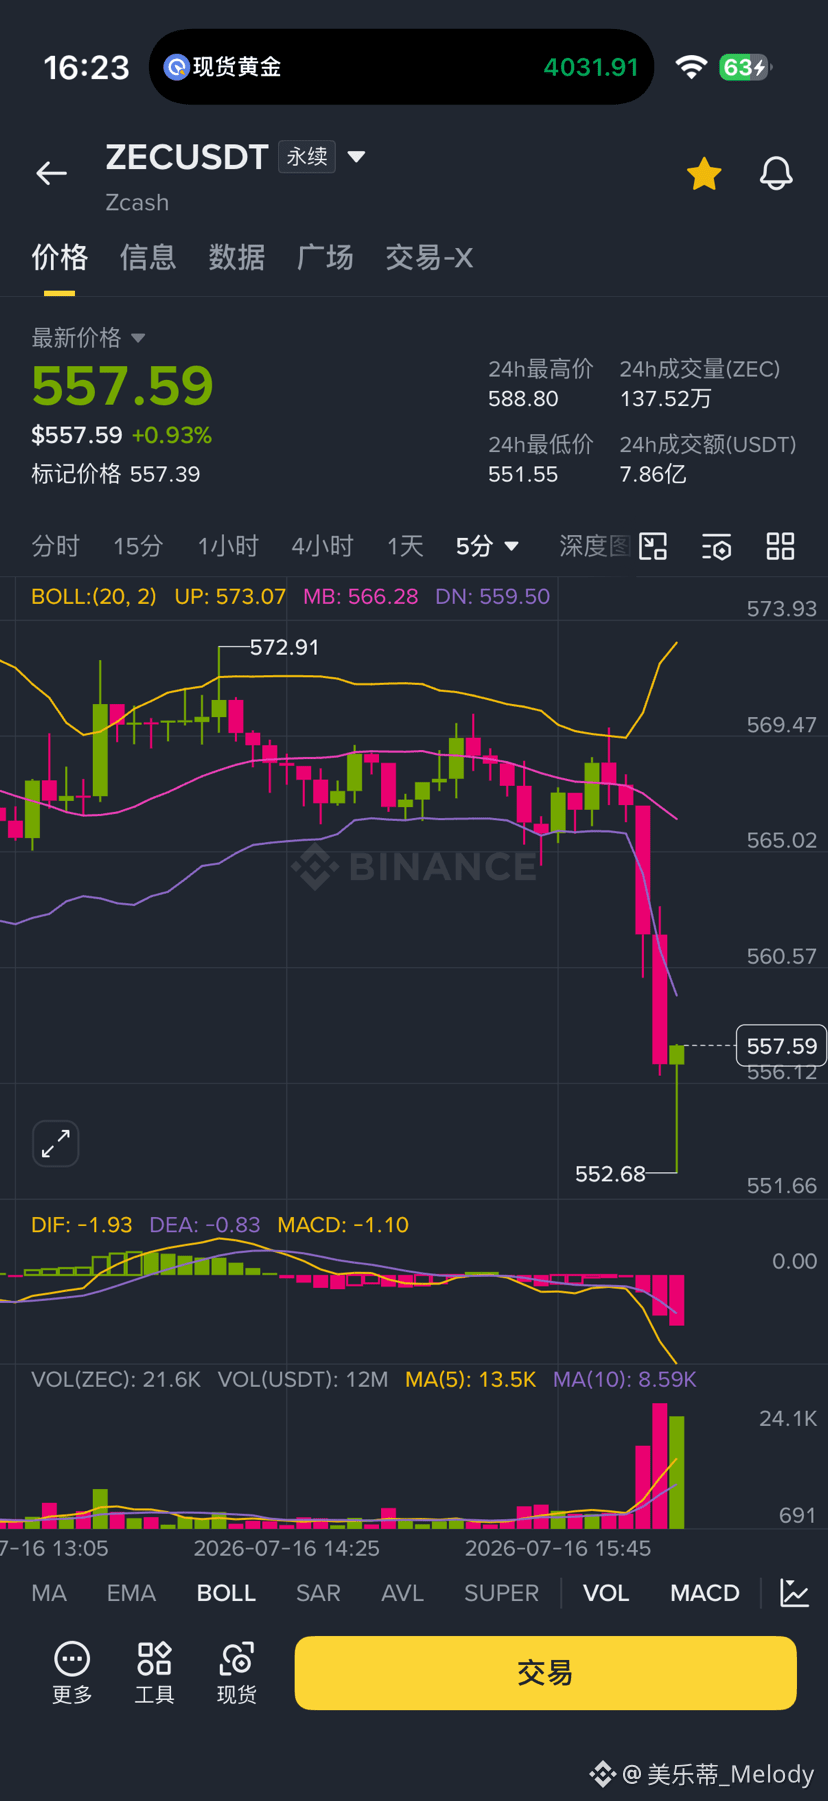Open the 更多 more options menu

[x=72, y=1673]
